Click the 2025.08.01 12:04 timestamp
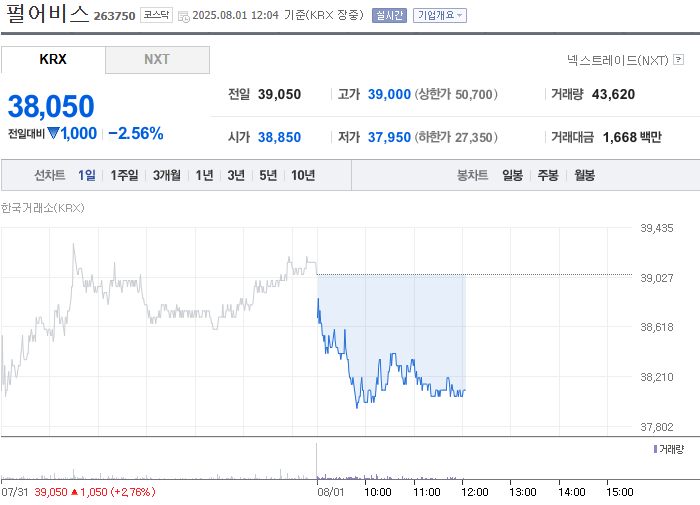 [235, 15]
